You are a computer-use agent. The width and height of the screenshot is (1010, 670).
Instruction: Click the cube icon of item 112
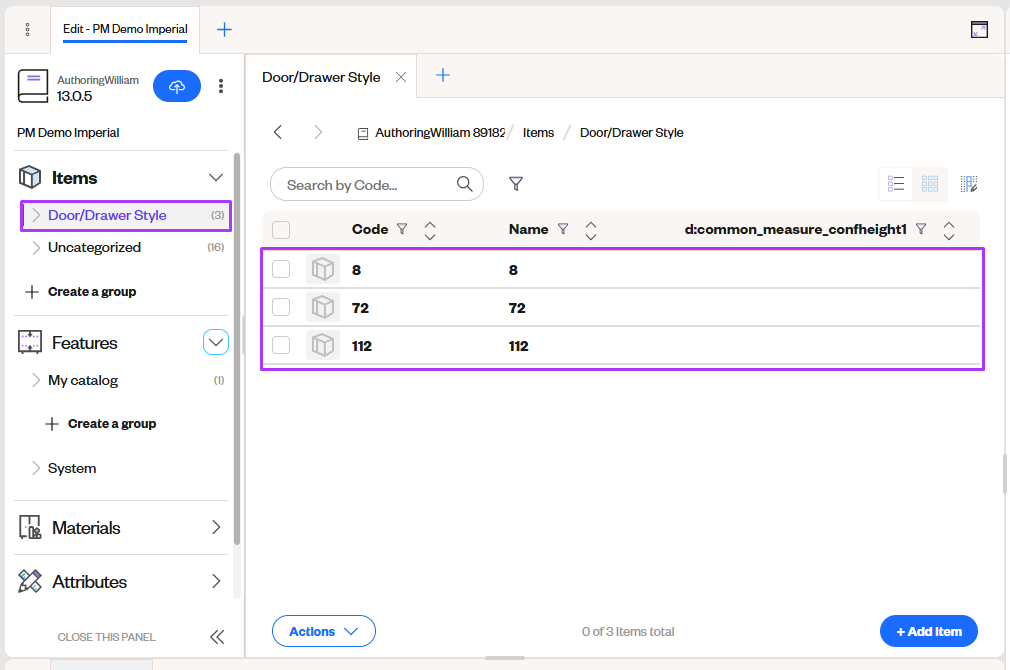point(323,345)
